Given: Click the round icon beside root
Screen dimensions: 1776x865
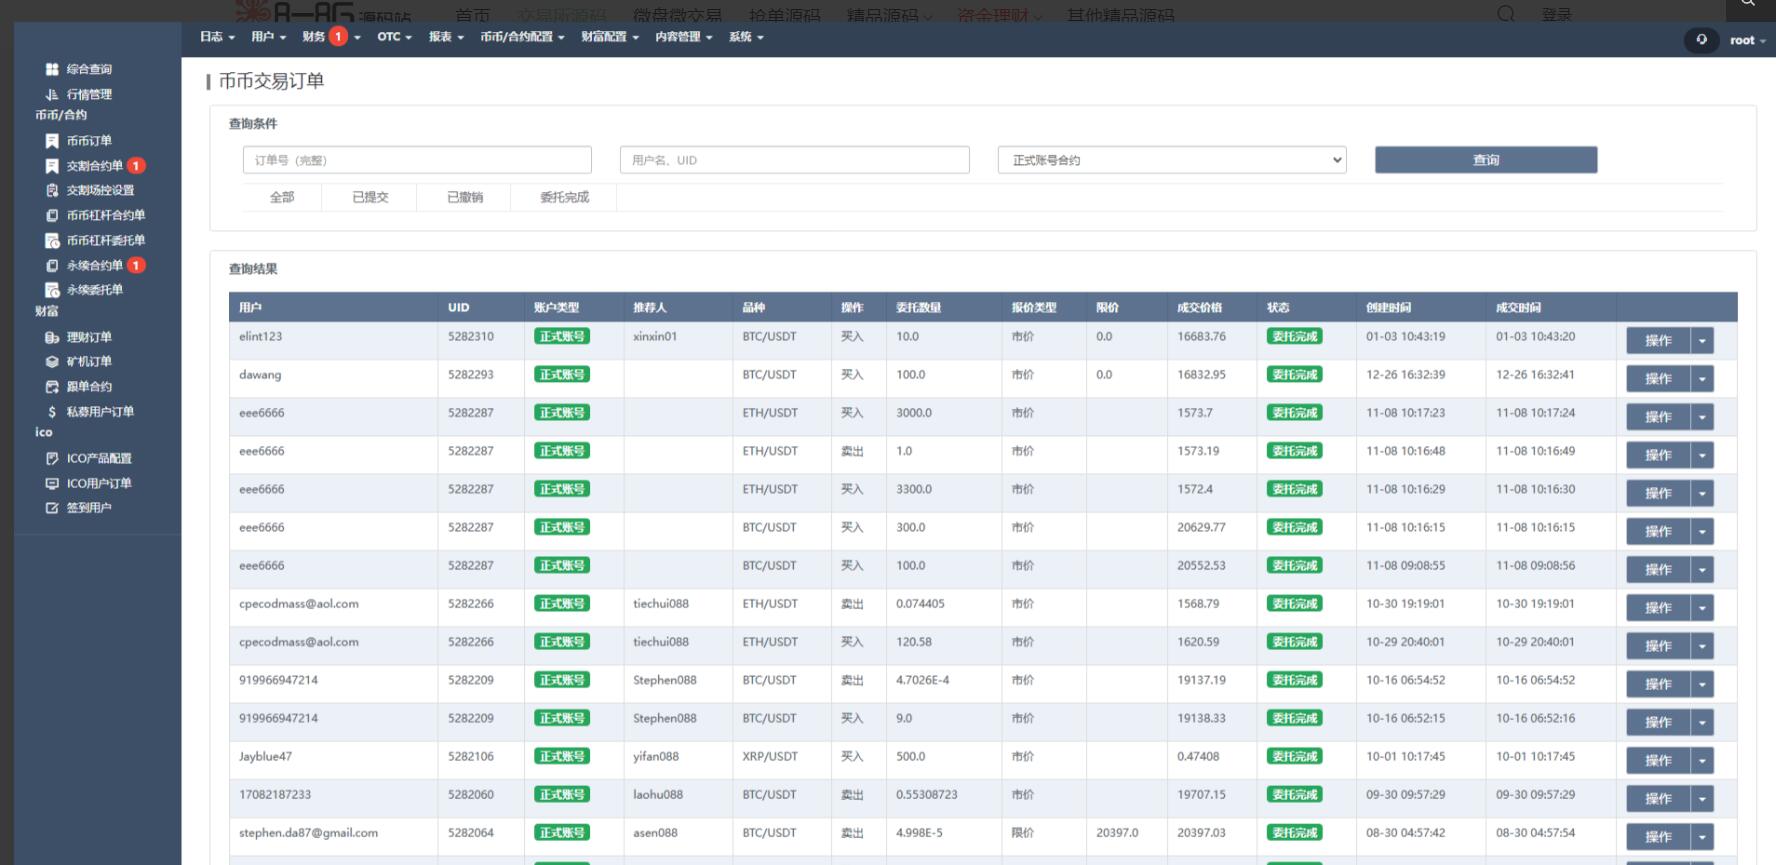Looking at the screenshot, I should (1701, 40).
